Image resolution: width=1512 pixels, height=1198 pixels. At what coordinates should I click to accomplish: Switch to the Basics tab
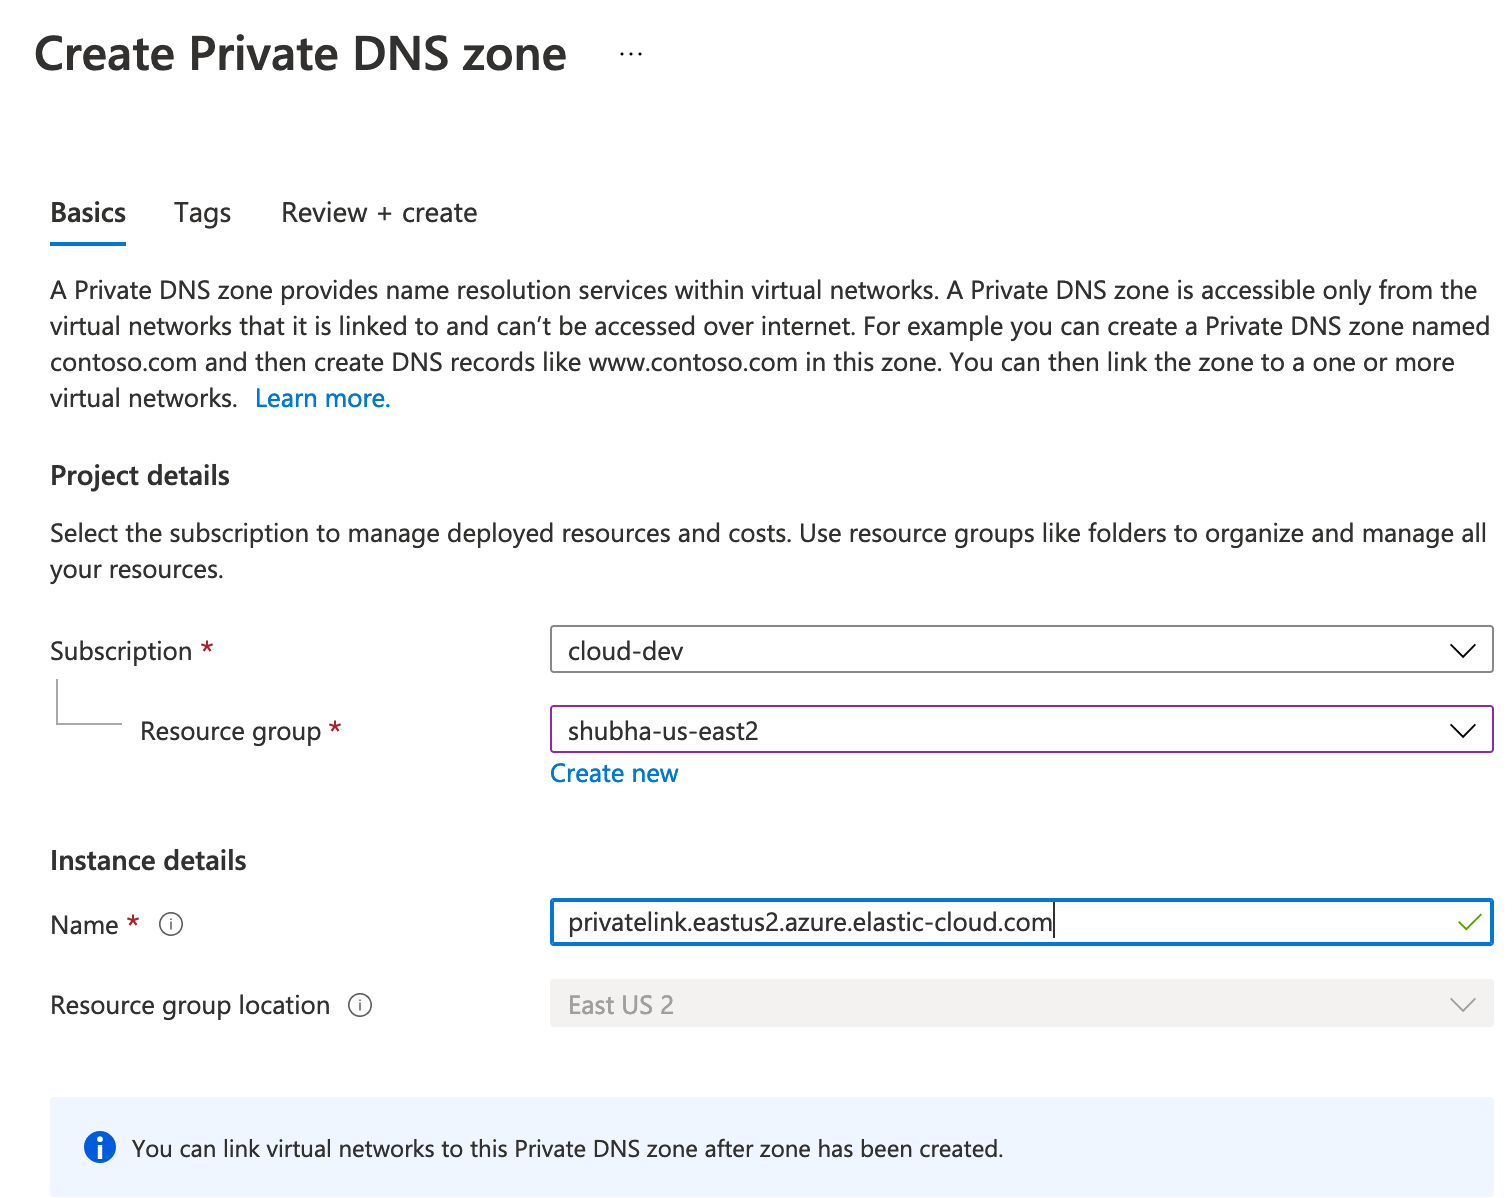88,213
